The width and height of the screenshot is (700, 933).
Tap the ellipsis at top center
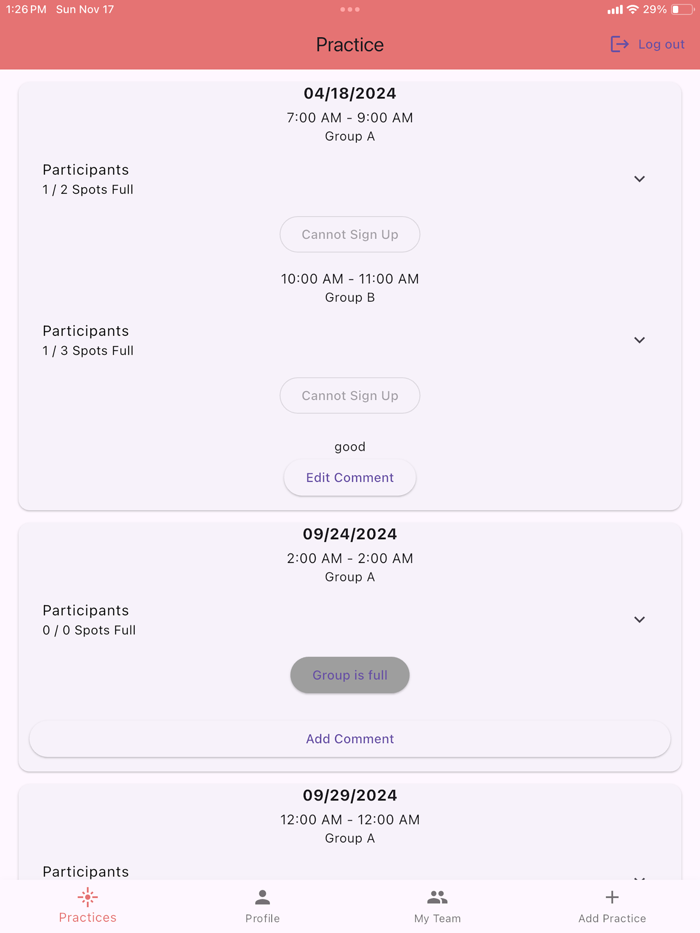[x=349, y=9]
